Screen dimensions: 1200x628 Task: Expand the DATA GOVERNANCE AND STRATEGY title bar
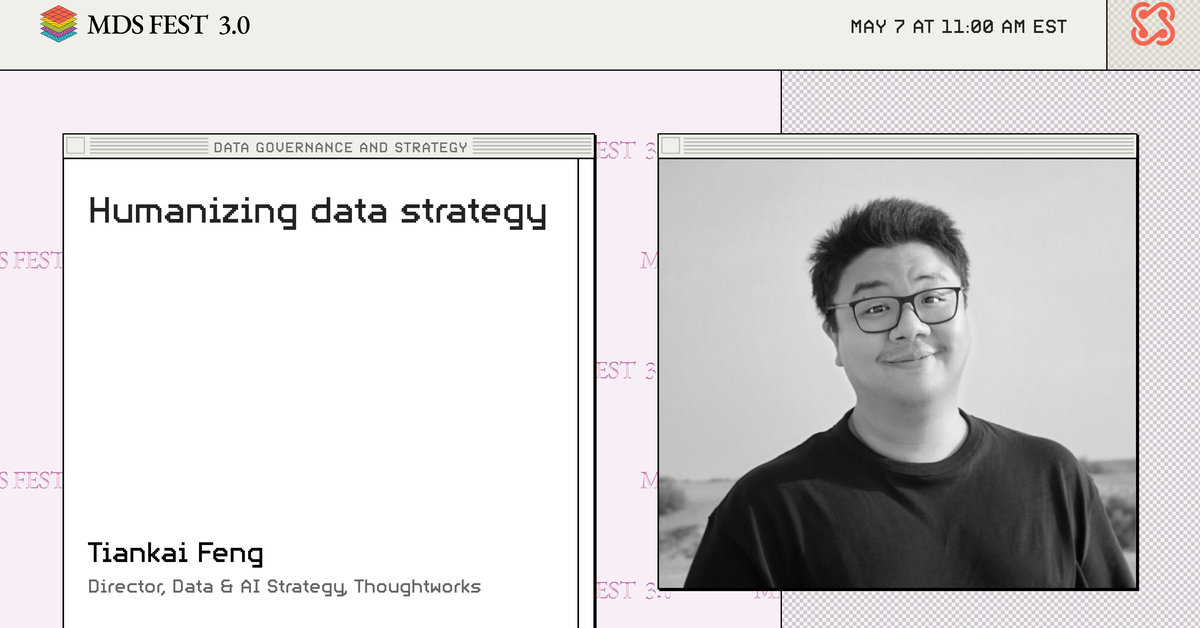click(x=340, y=146)
